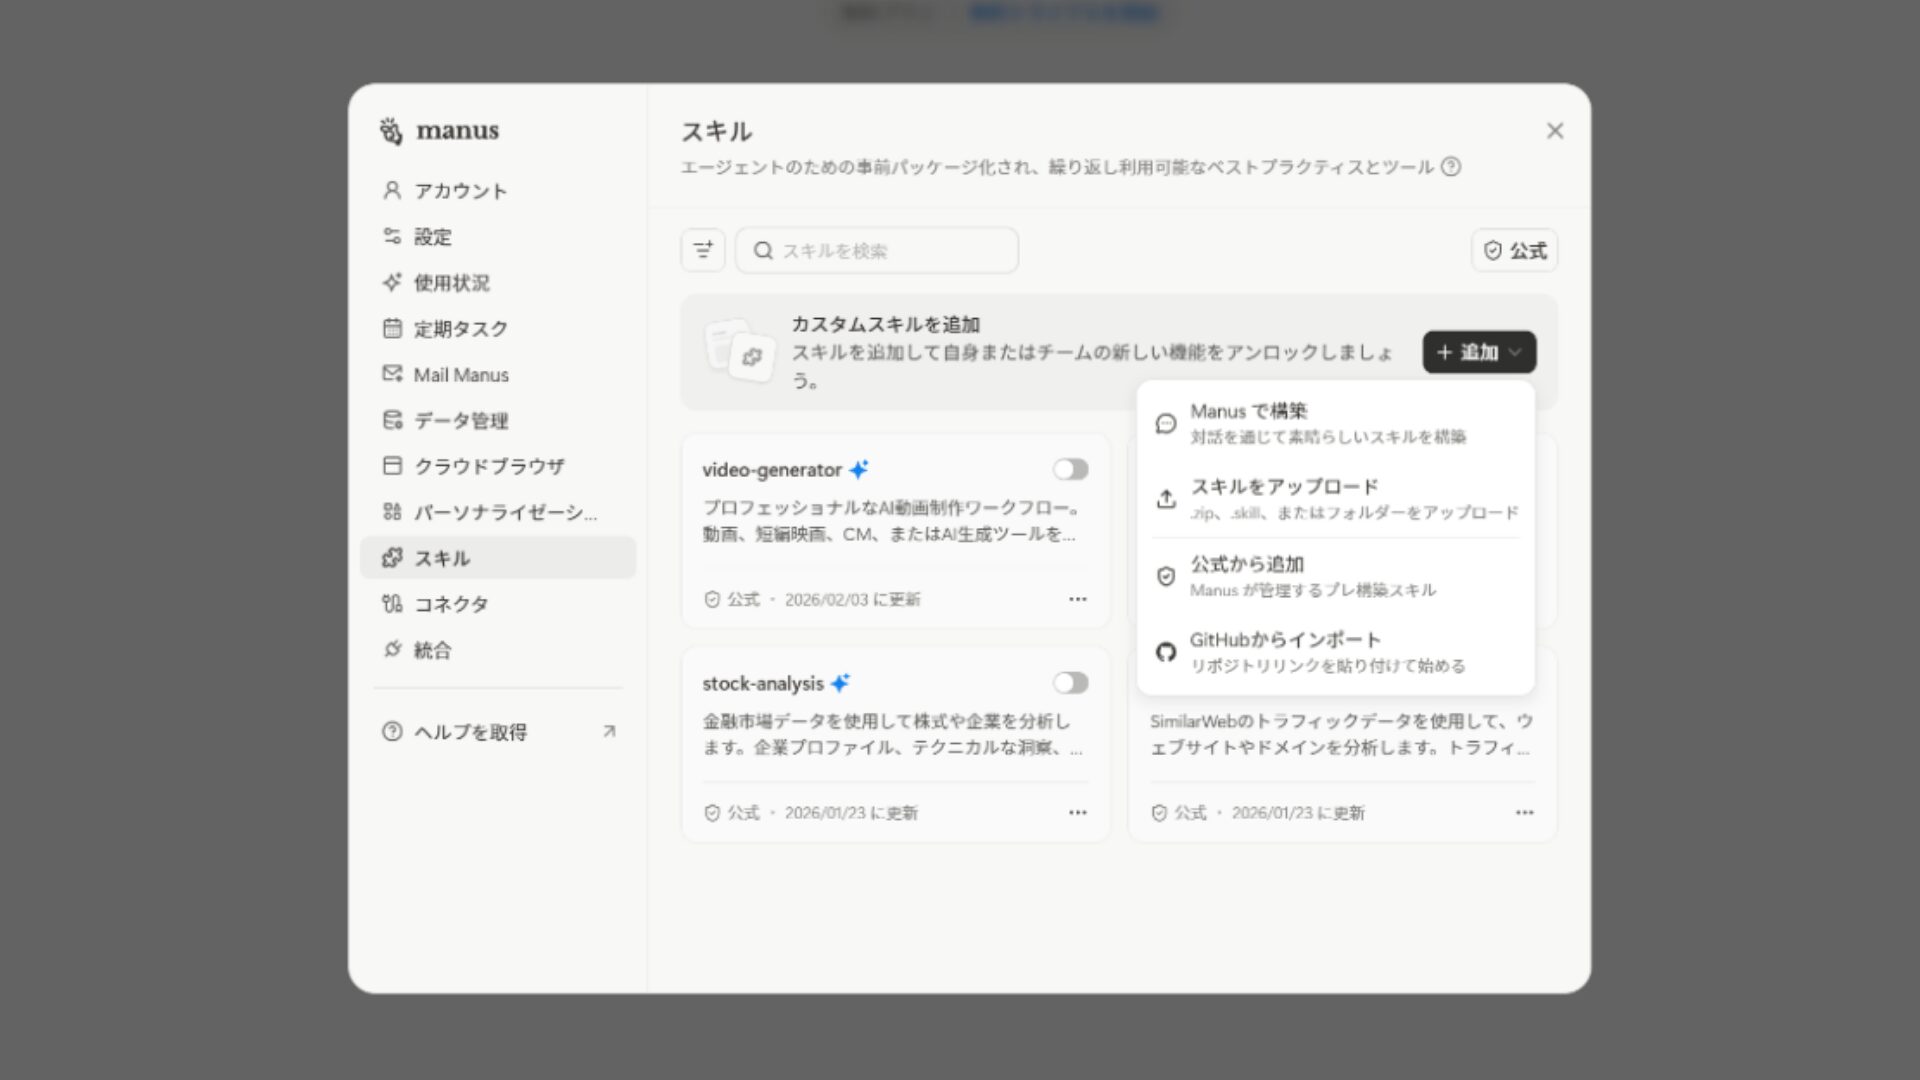
Task: Open the 追加 dropdown button
Action: click(x=1478, y=352)
